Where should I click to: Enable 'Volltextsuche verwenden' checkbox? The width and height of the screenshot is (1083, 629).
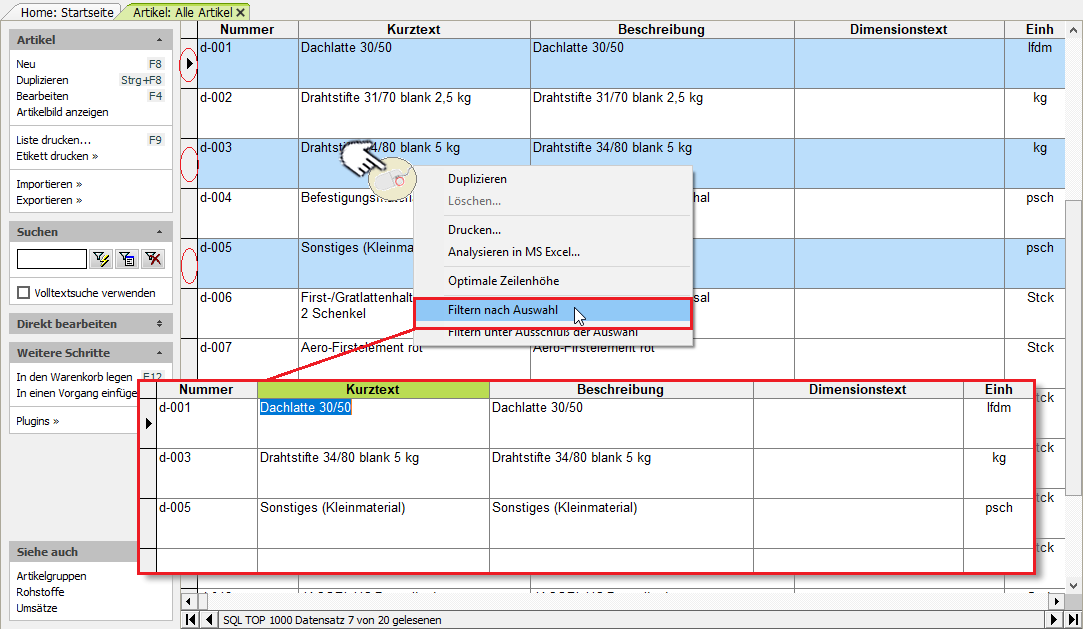pyautogui.click(x=24, y=293)
